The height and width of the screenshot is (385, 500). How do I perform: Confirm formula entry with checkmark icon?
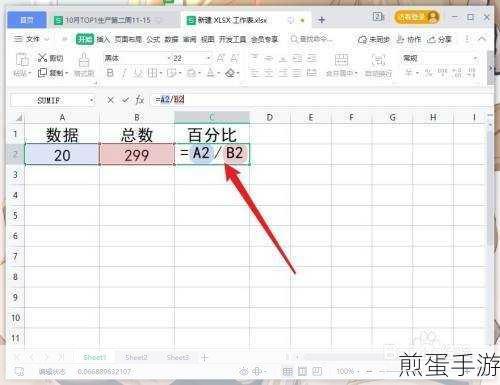125,100
